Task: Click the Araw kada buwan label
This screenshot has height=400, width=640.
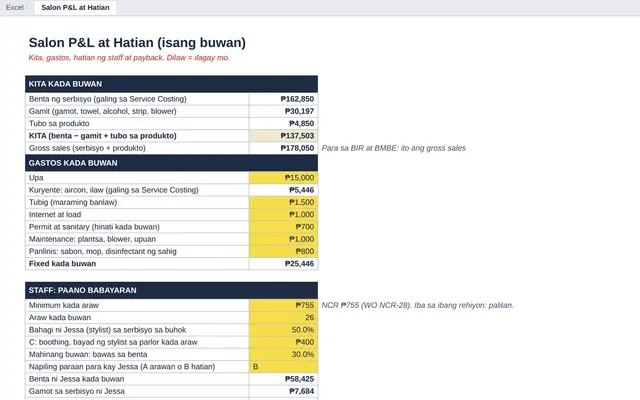Action: click(137, 318)
